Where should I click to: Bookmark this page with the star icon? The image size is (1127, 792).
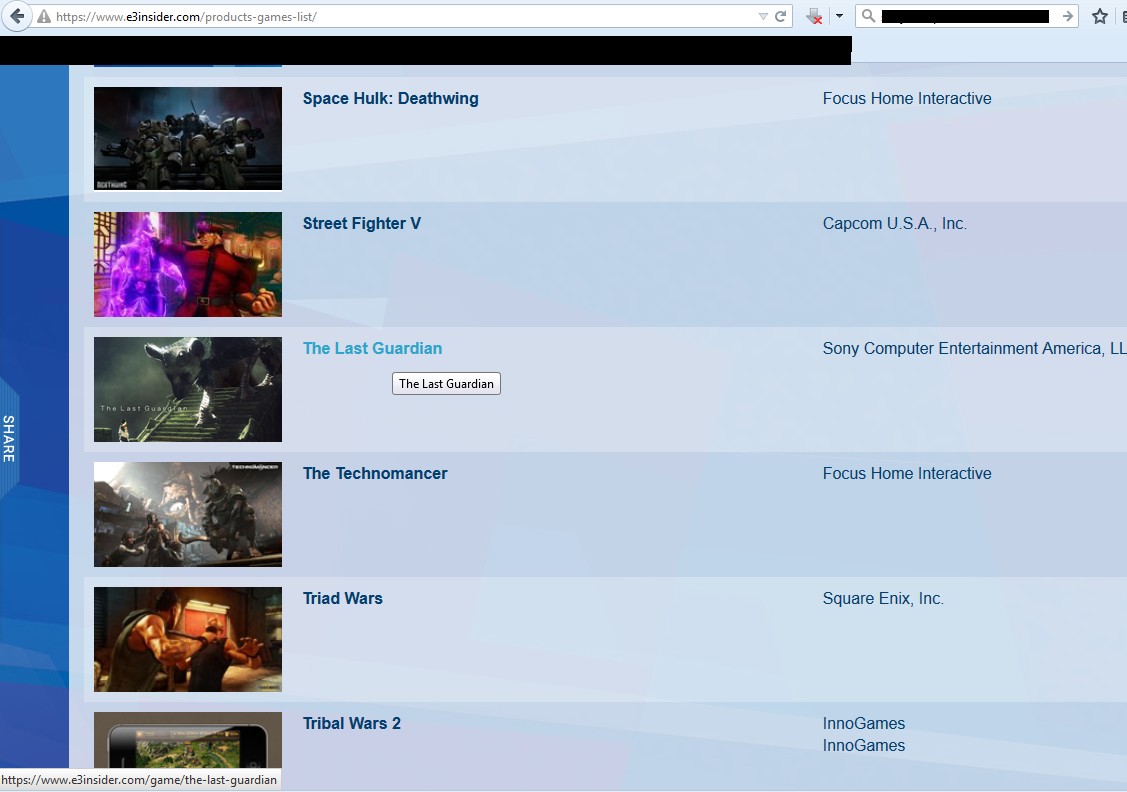[1100, 16]
